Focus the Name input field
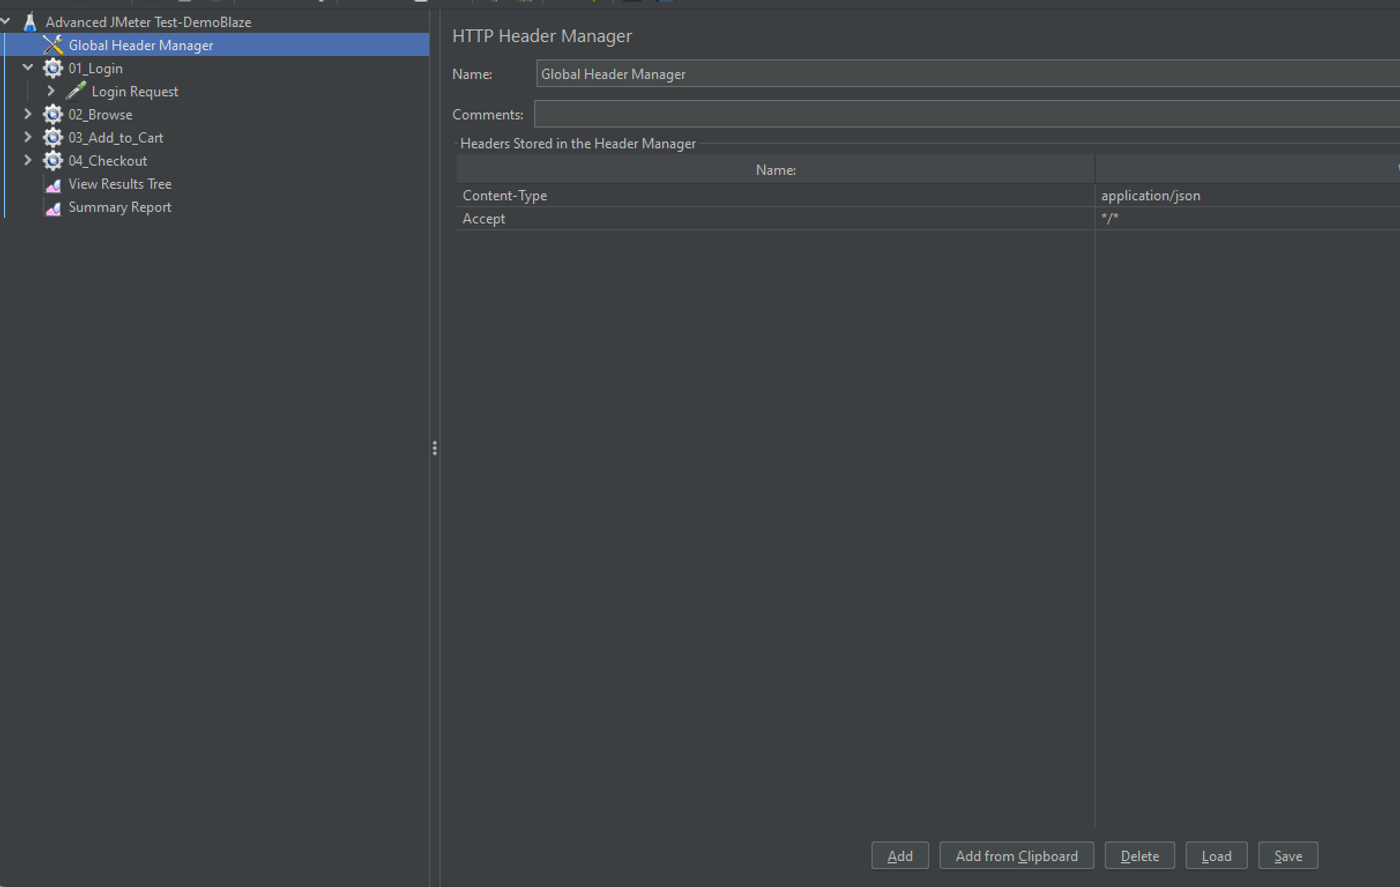Viewport: 1400px width, 887px height. tap(968, 74)
